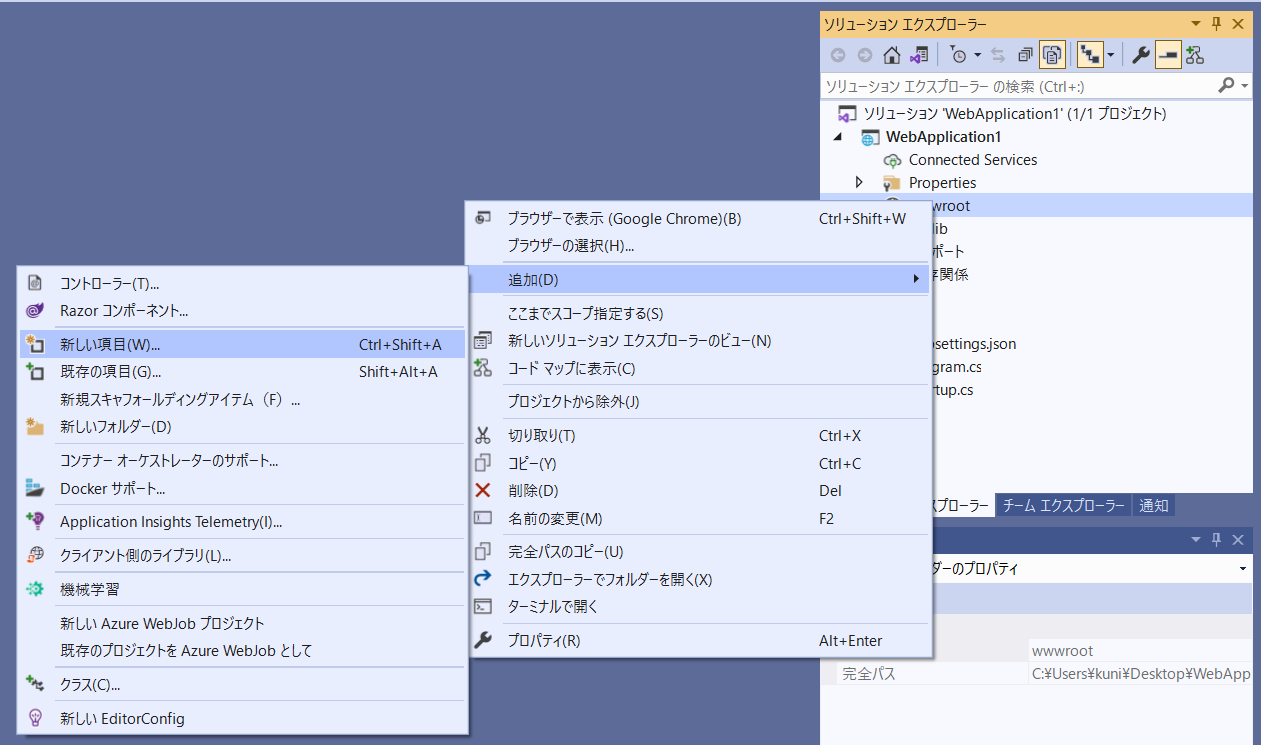Click the Back arrow in Solution Explorer toolbar
The width and height of the screenshot is (1261, 745).
tap(838, 56)
